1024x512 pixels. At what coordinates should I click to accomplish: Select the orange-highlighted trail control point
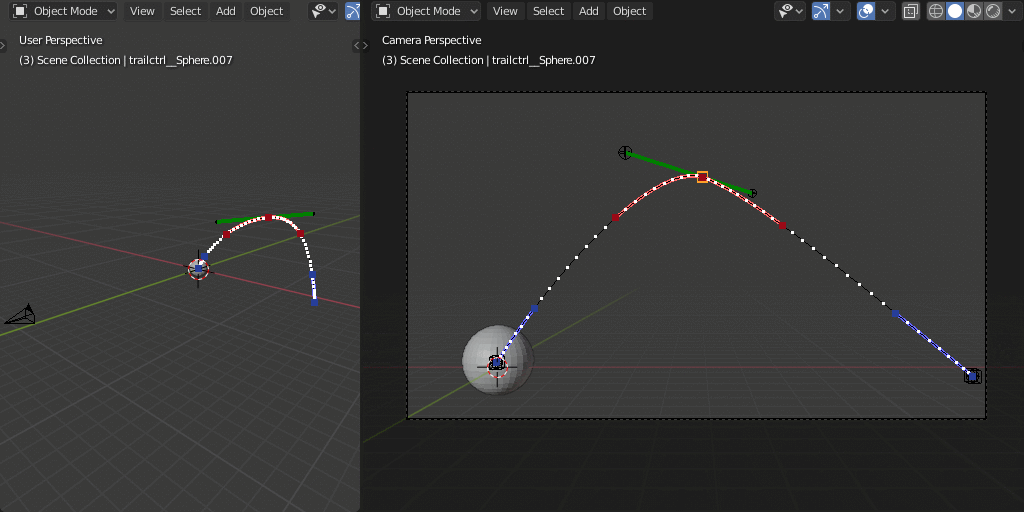pos(702,177)
